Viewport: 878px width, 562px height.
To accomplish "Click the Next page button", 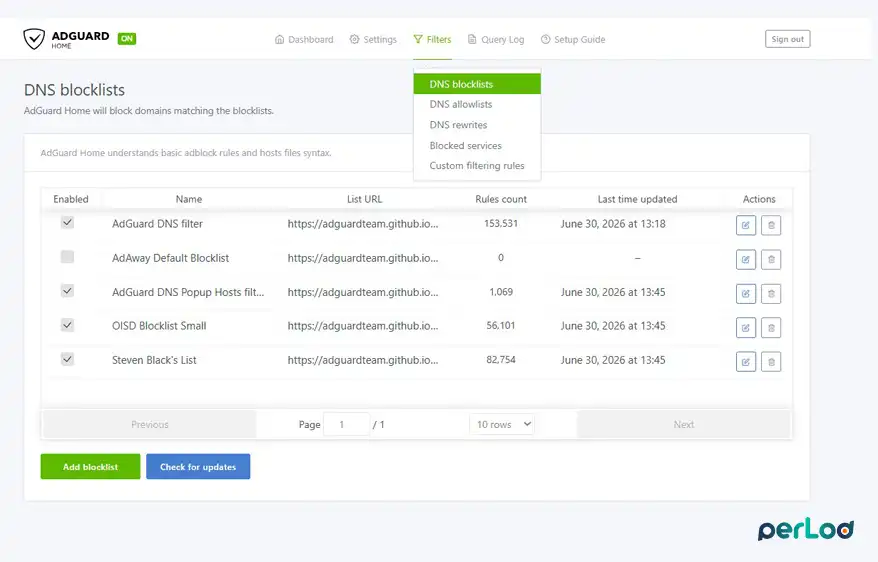I will (x=684, y=424).
